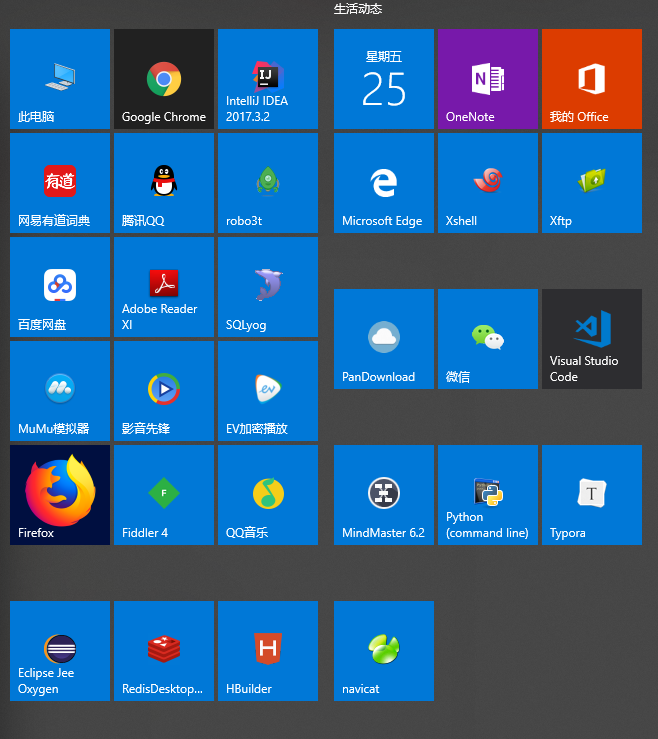
Task: Open WeChat (微信) tile
Action: [487, 339]
